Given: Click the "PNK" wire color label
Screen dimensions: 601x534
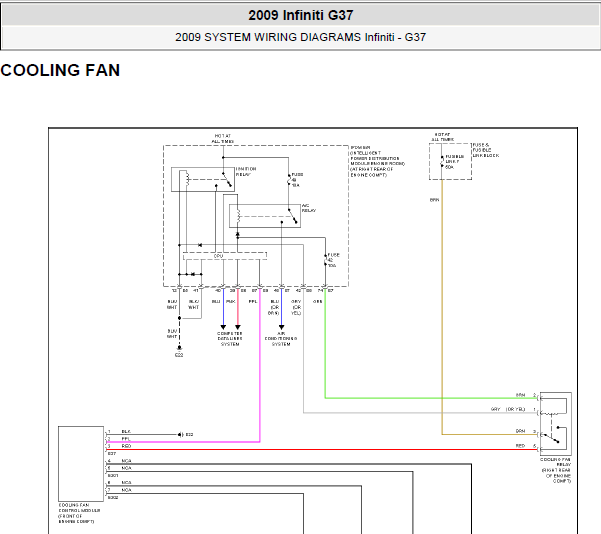Looking at the screenshot, I should [x=231, y=302].
